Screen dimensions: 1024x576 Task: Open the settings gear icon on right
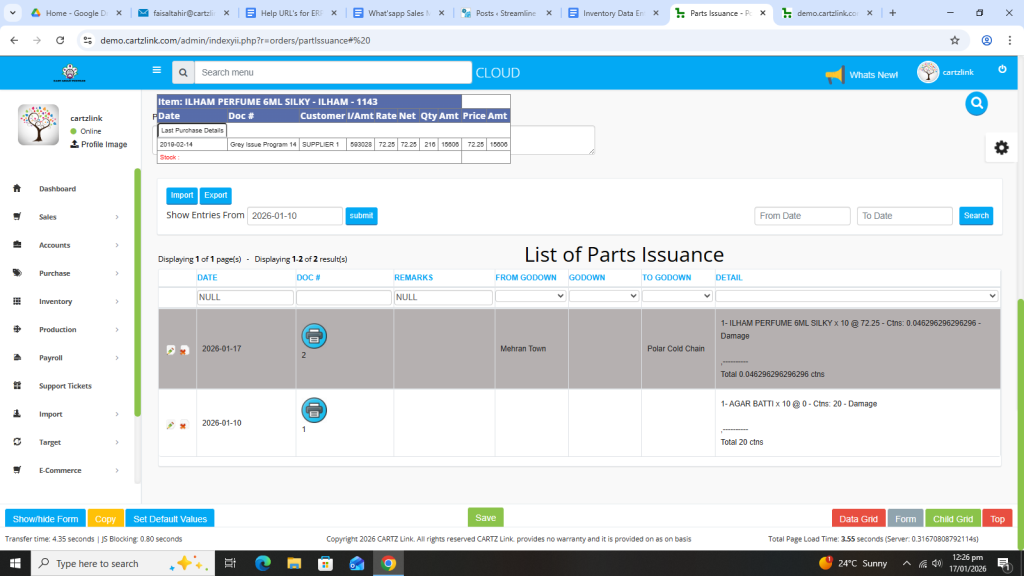(1001, 148)
